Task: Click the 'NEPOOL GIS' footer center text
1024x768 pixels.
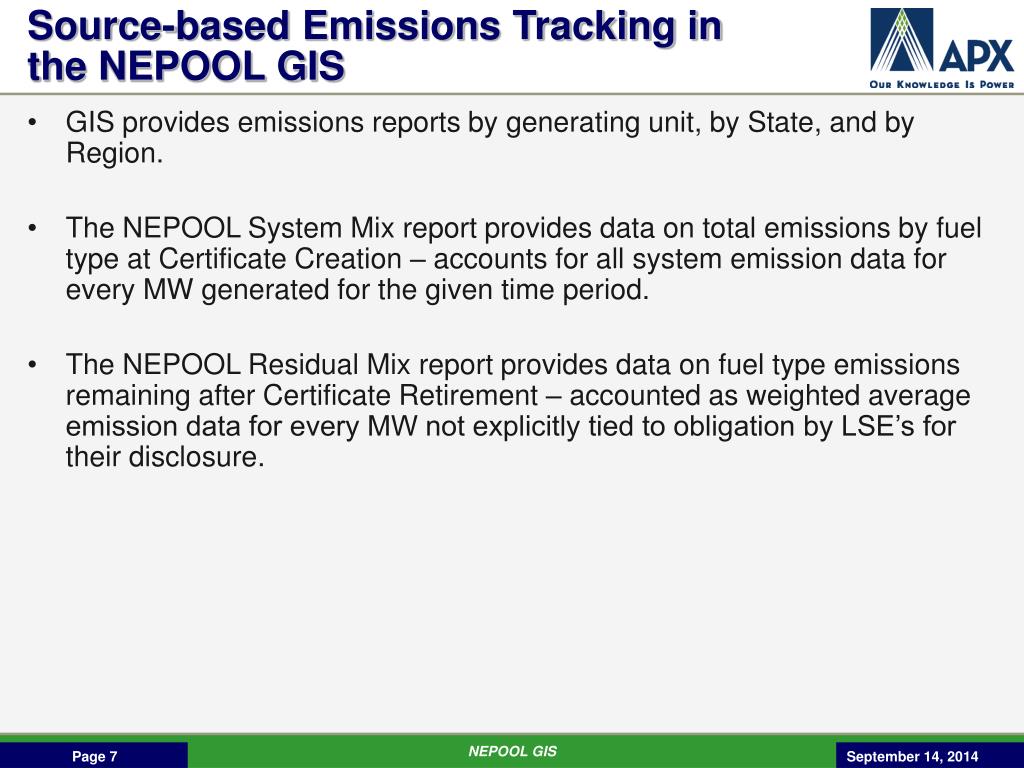Action: tap(512, 752)
